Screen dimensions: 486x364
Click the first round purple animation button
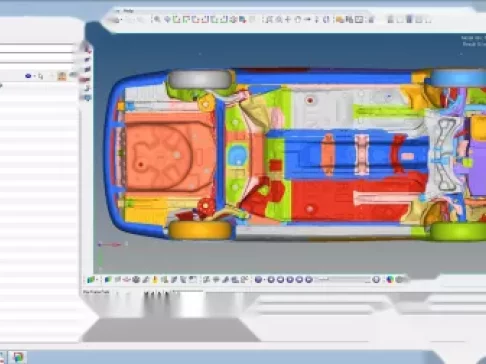point(271,280)
